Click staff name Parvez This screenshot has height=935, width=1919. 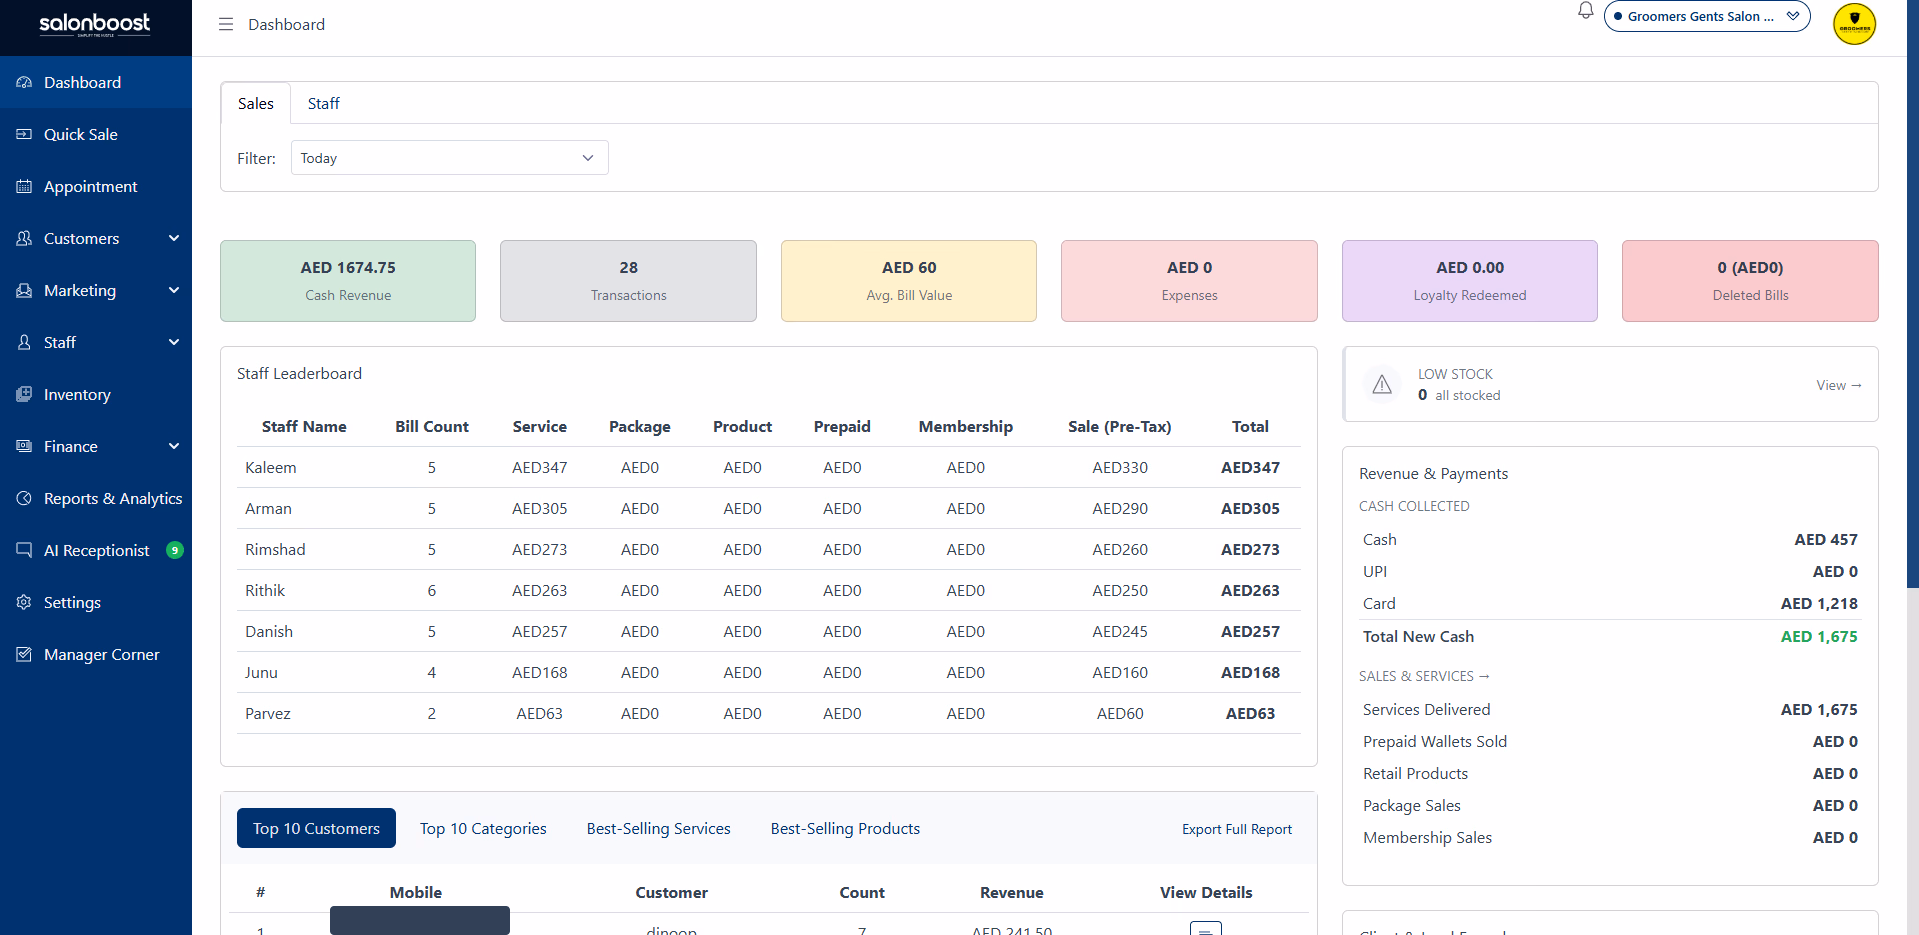click(268, 713)
